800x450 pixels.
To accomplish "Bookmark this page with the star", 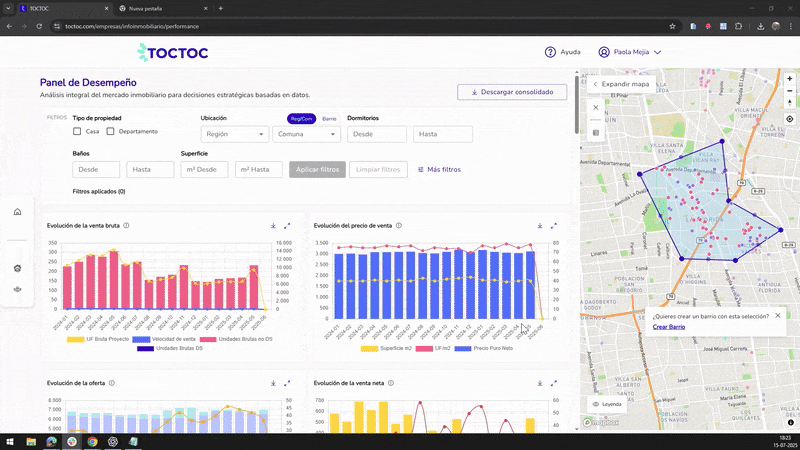I will point(672,27).
